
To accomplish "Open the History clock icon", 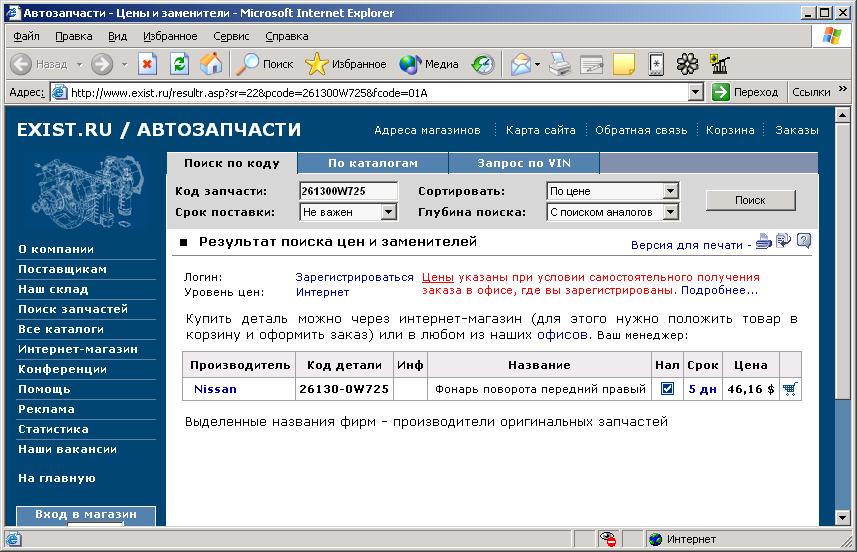I will click(483, 64).
